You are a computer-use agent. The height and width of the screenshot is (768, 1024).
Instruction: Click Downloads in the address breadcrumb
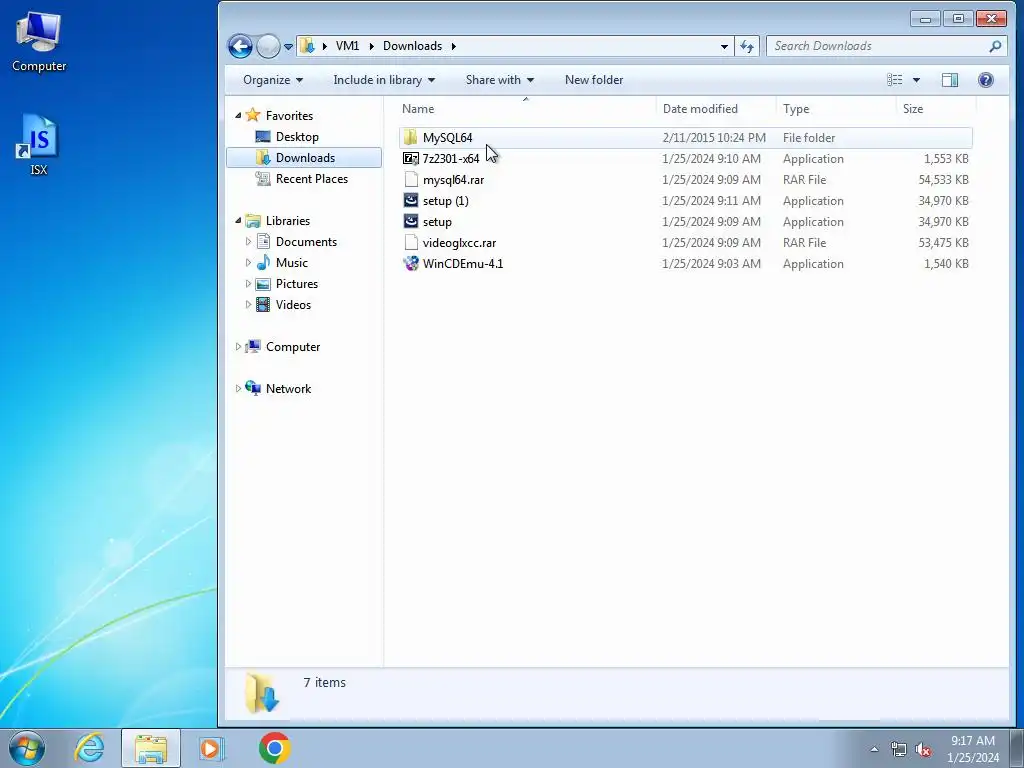click(412, 46)
